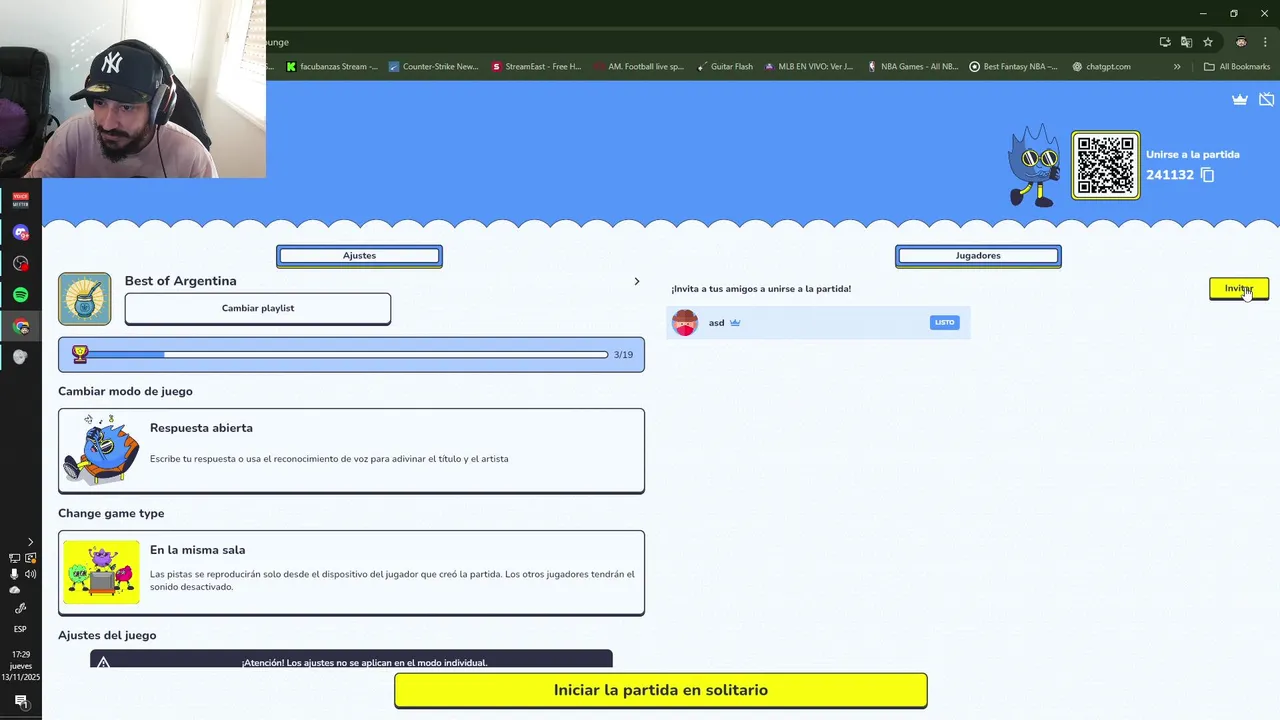Open the facubanzas Stream bookmark

(332, 67)
